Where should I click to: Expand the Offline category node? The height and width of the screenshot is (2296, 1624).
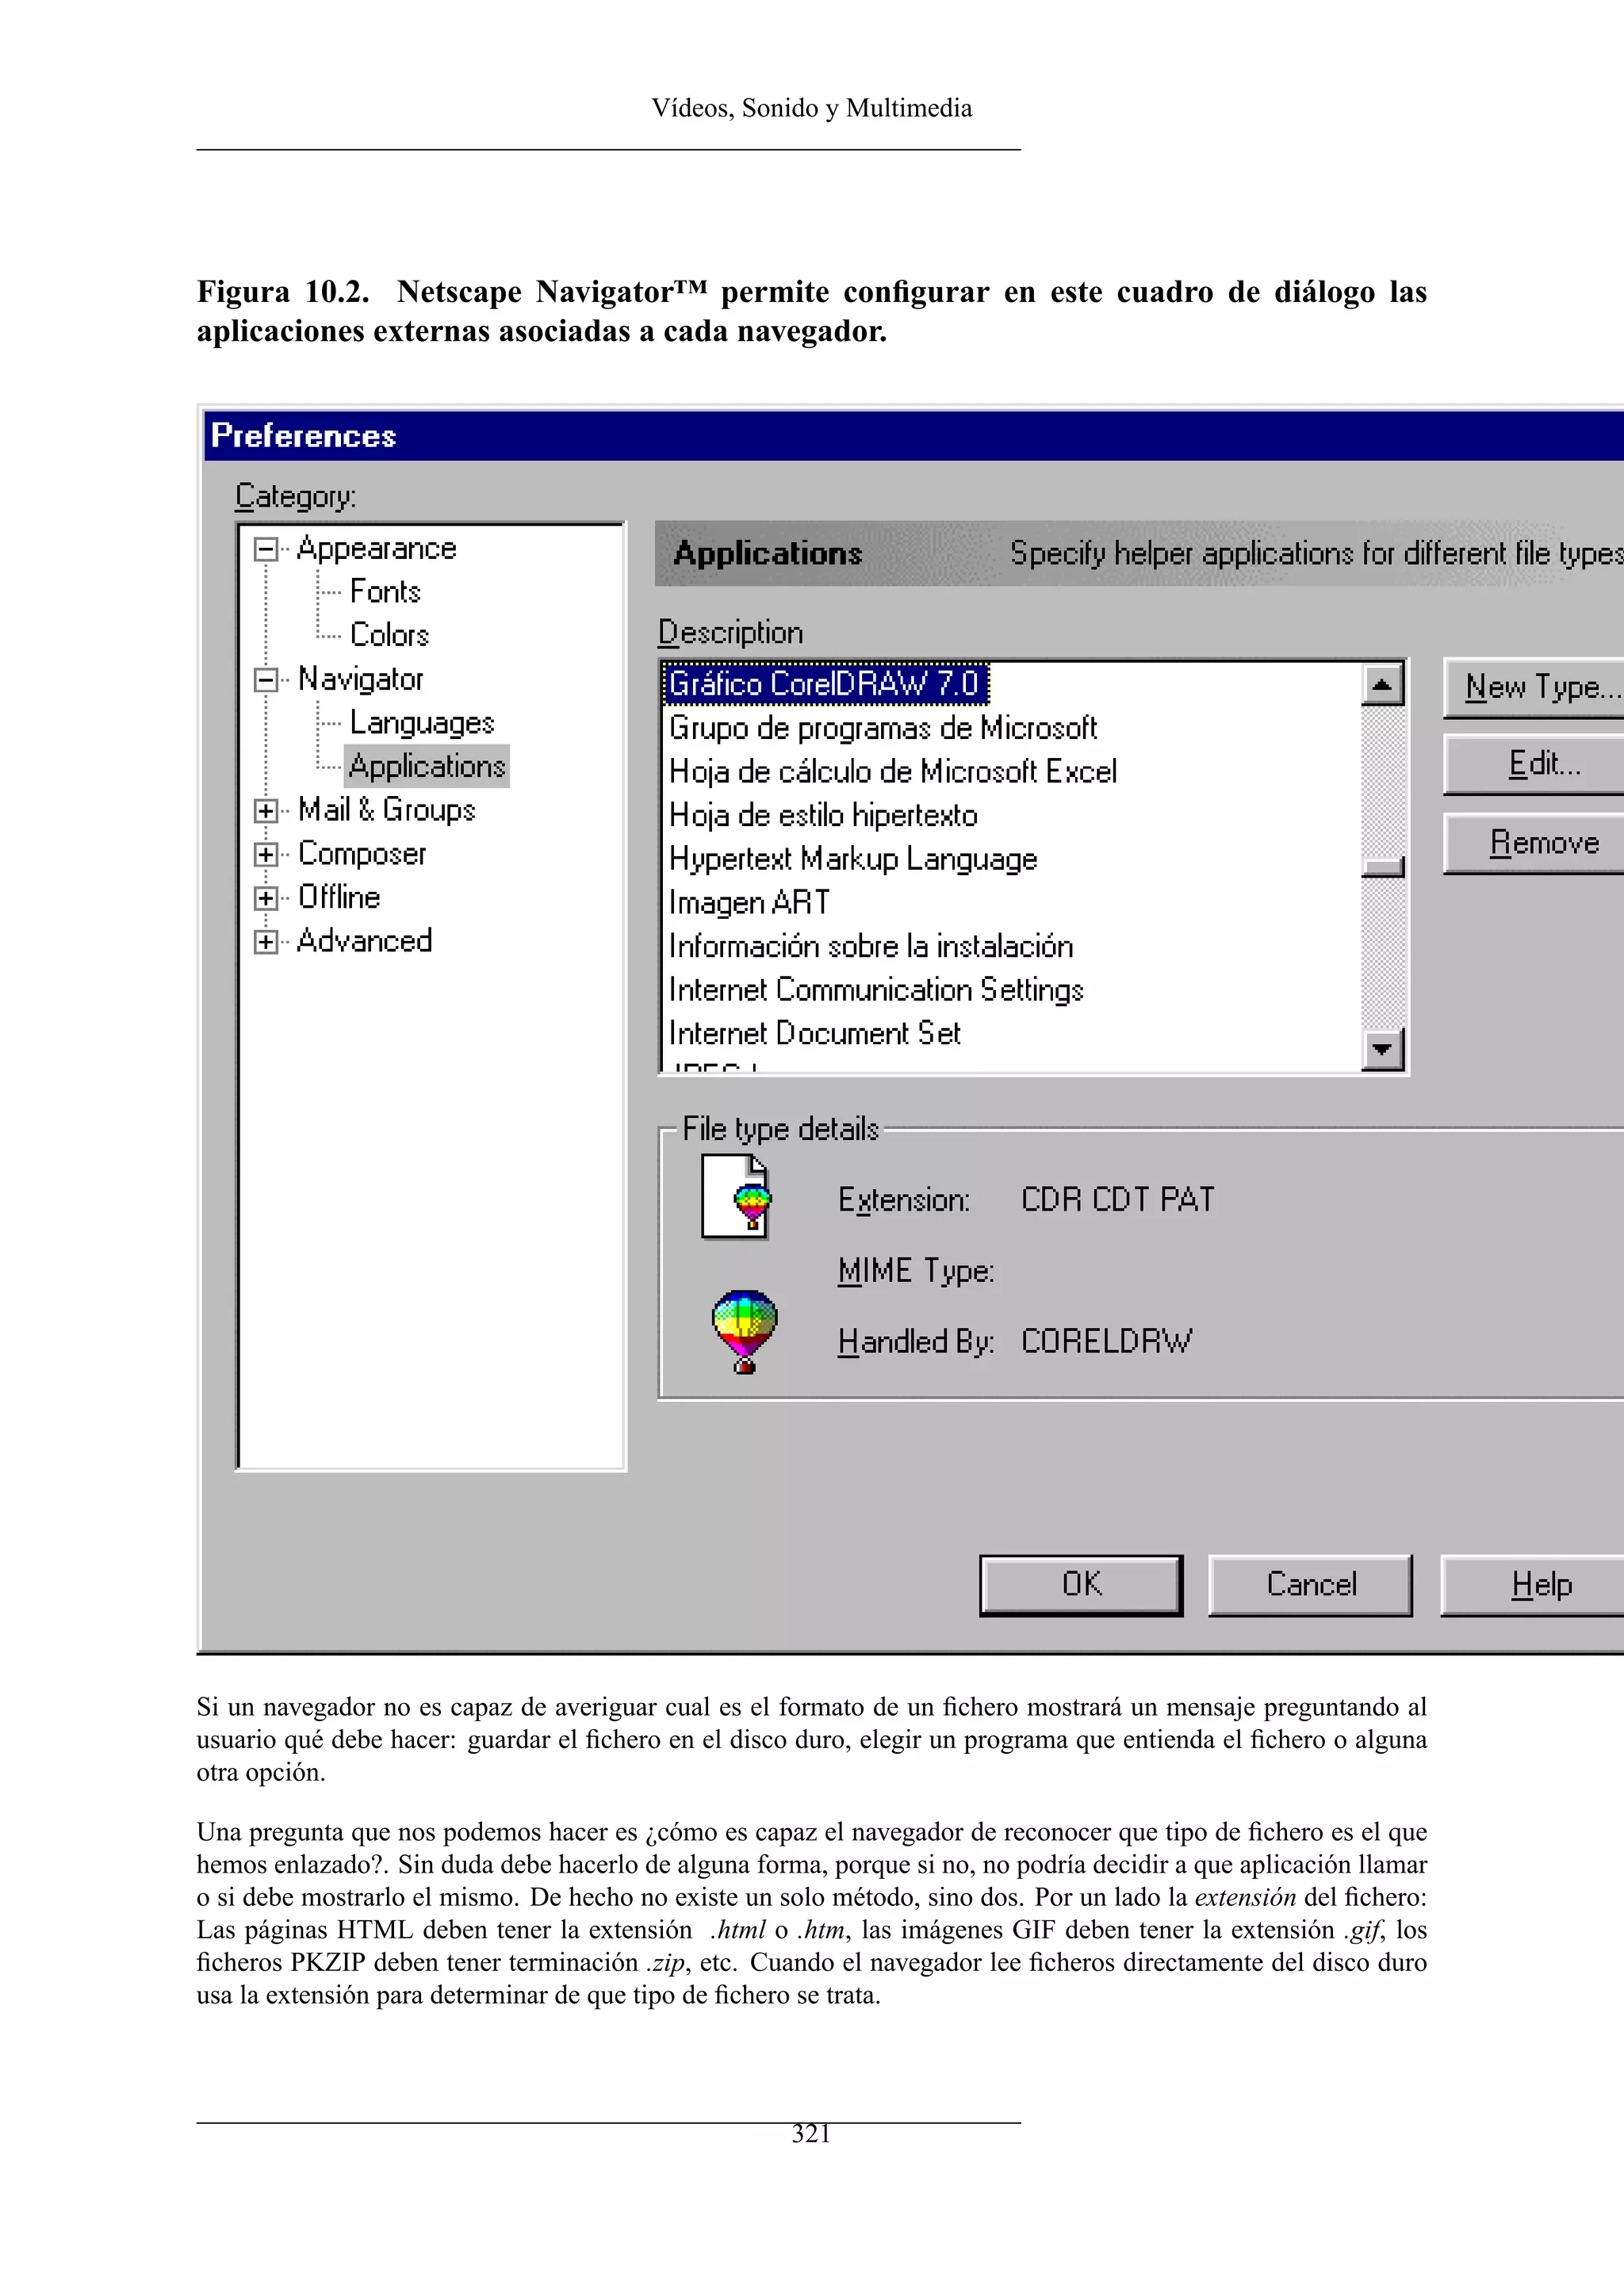tap(265, 898)
